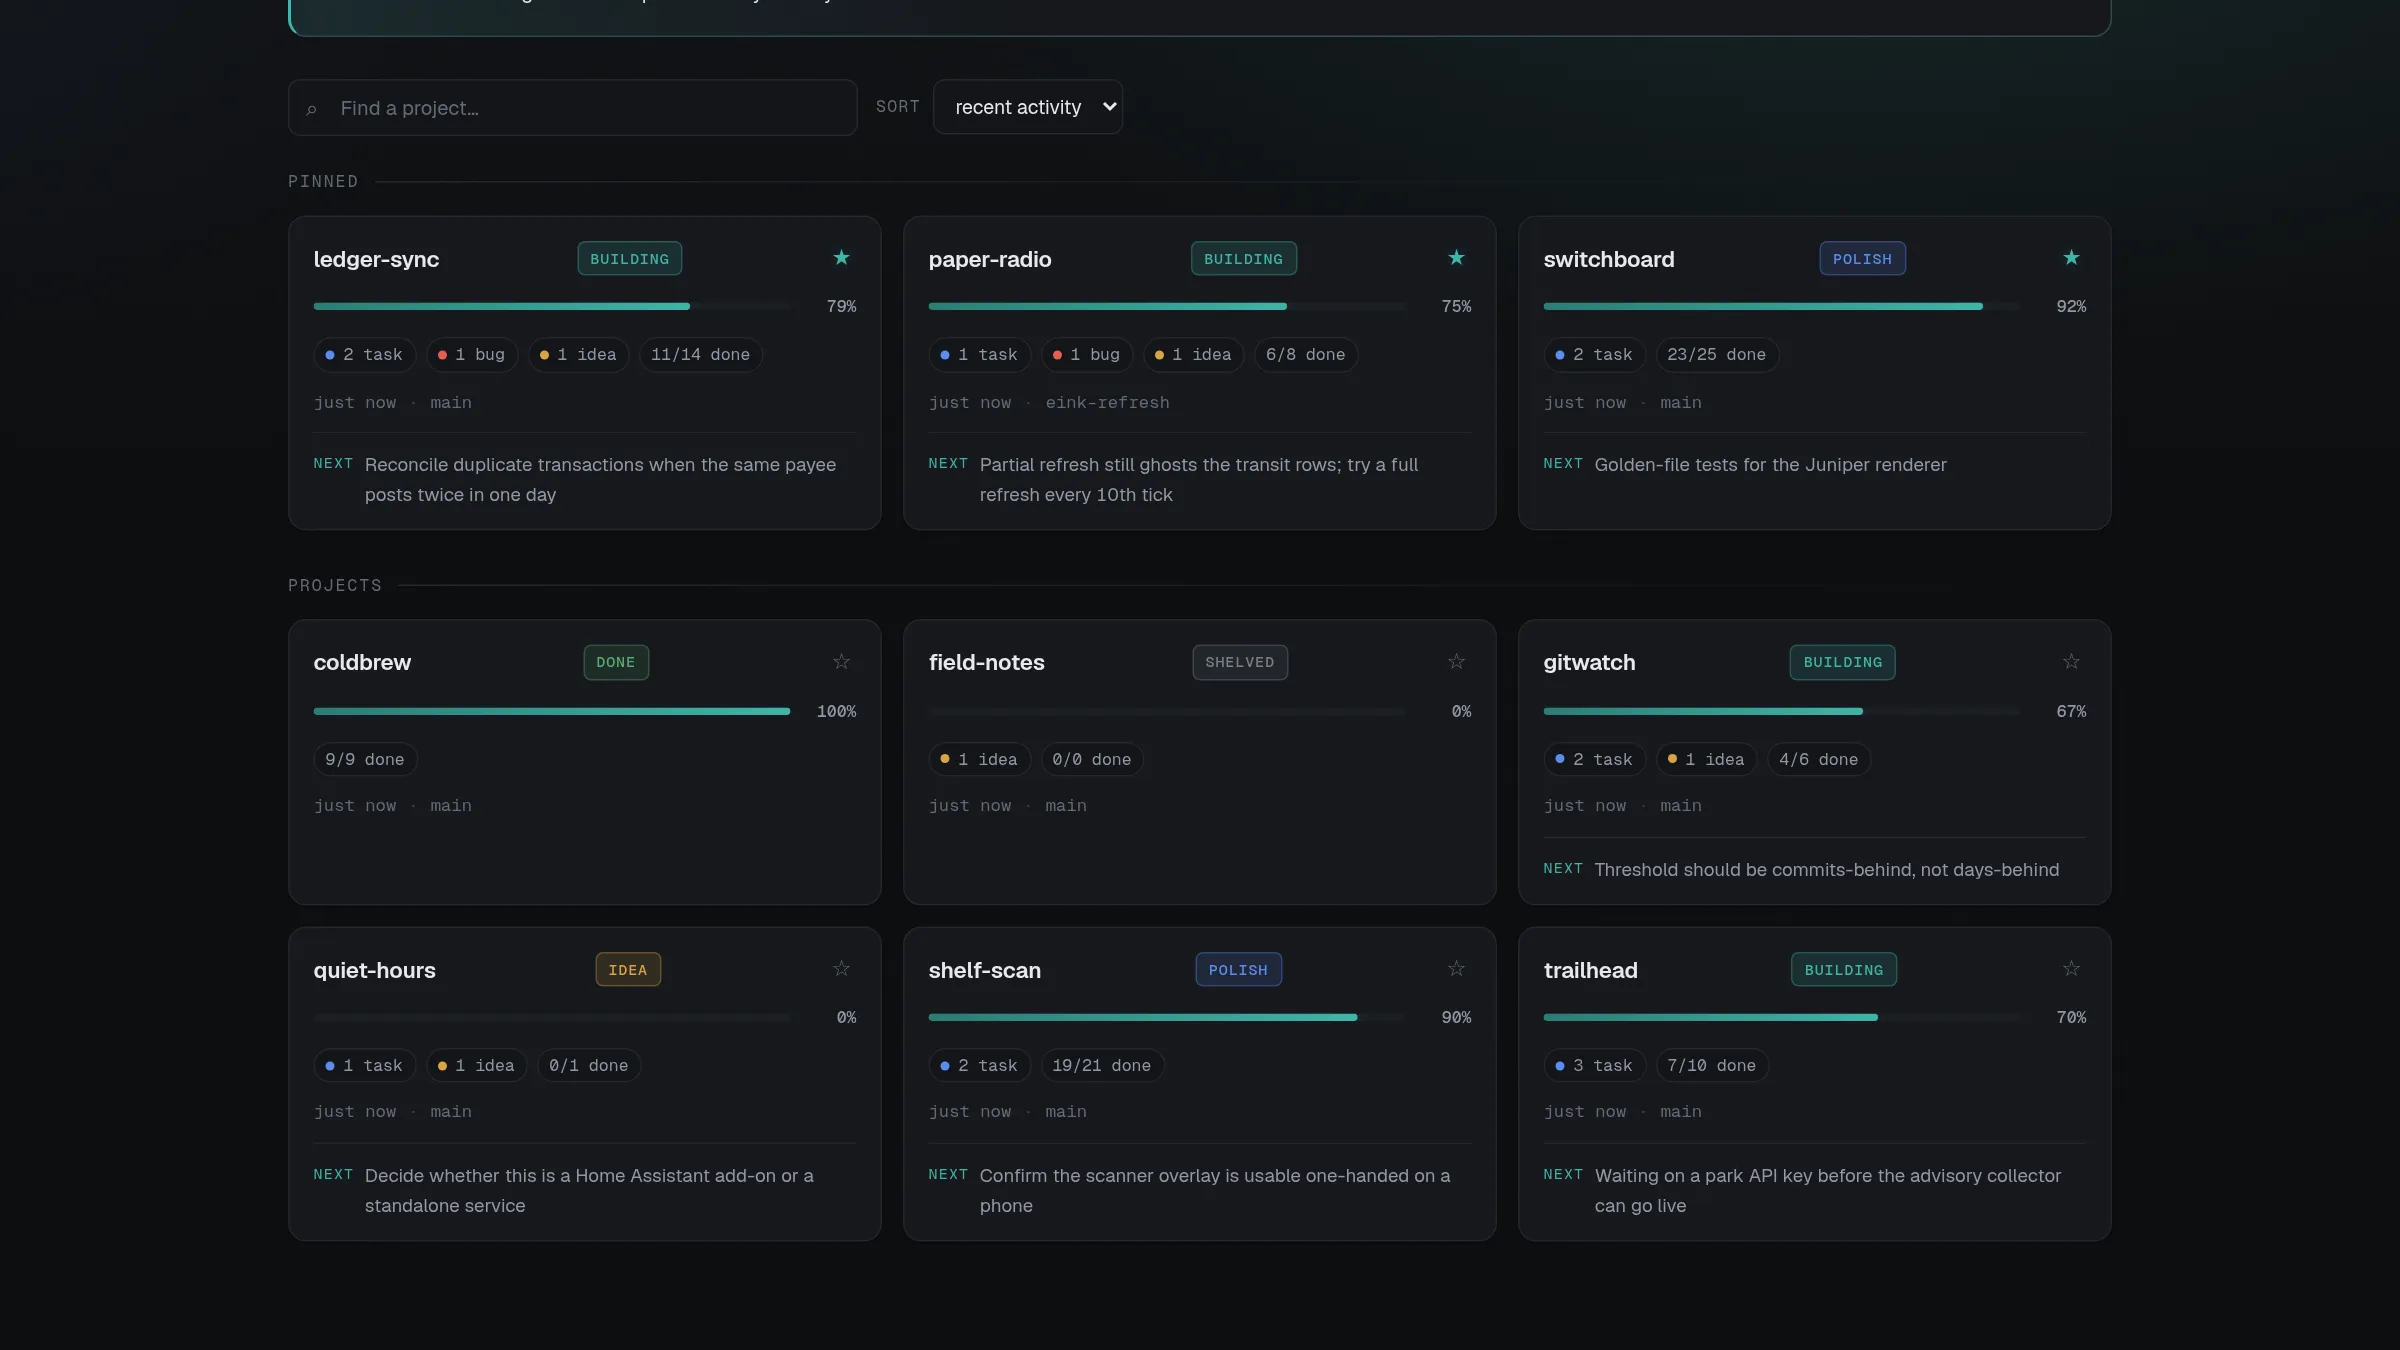Viewport: 2400px width, 1350px height.
Task: Pin coldbrew with the star outline
Action: pos(841,662)
